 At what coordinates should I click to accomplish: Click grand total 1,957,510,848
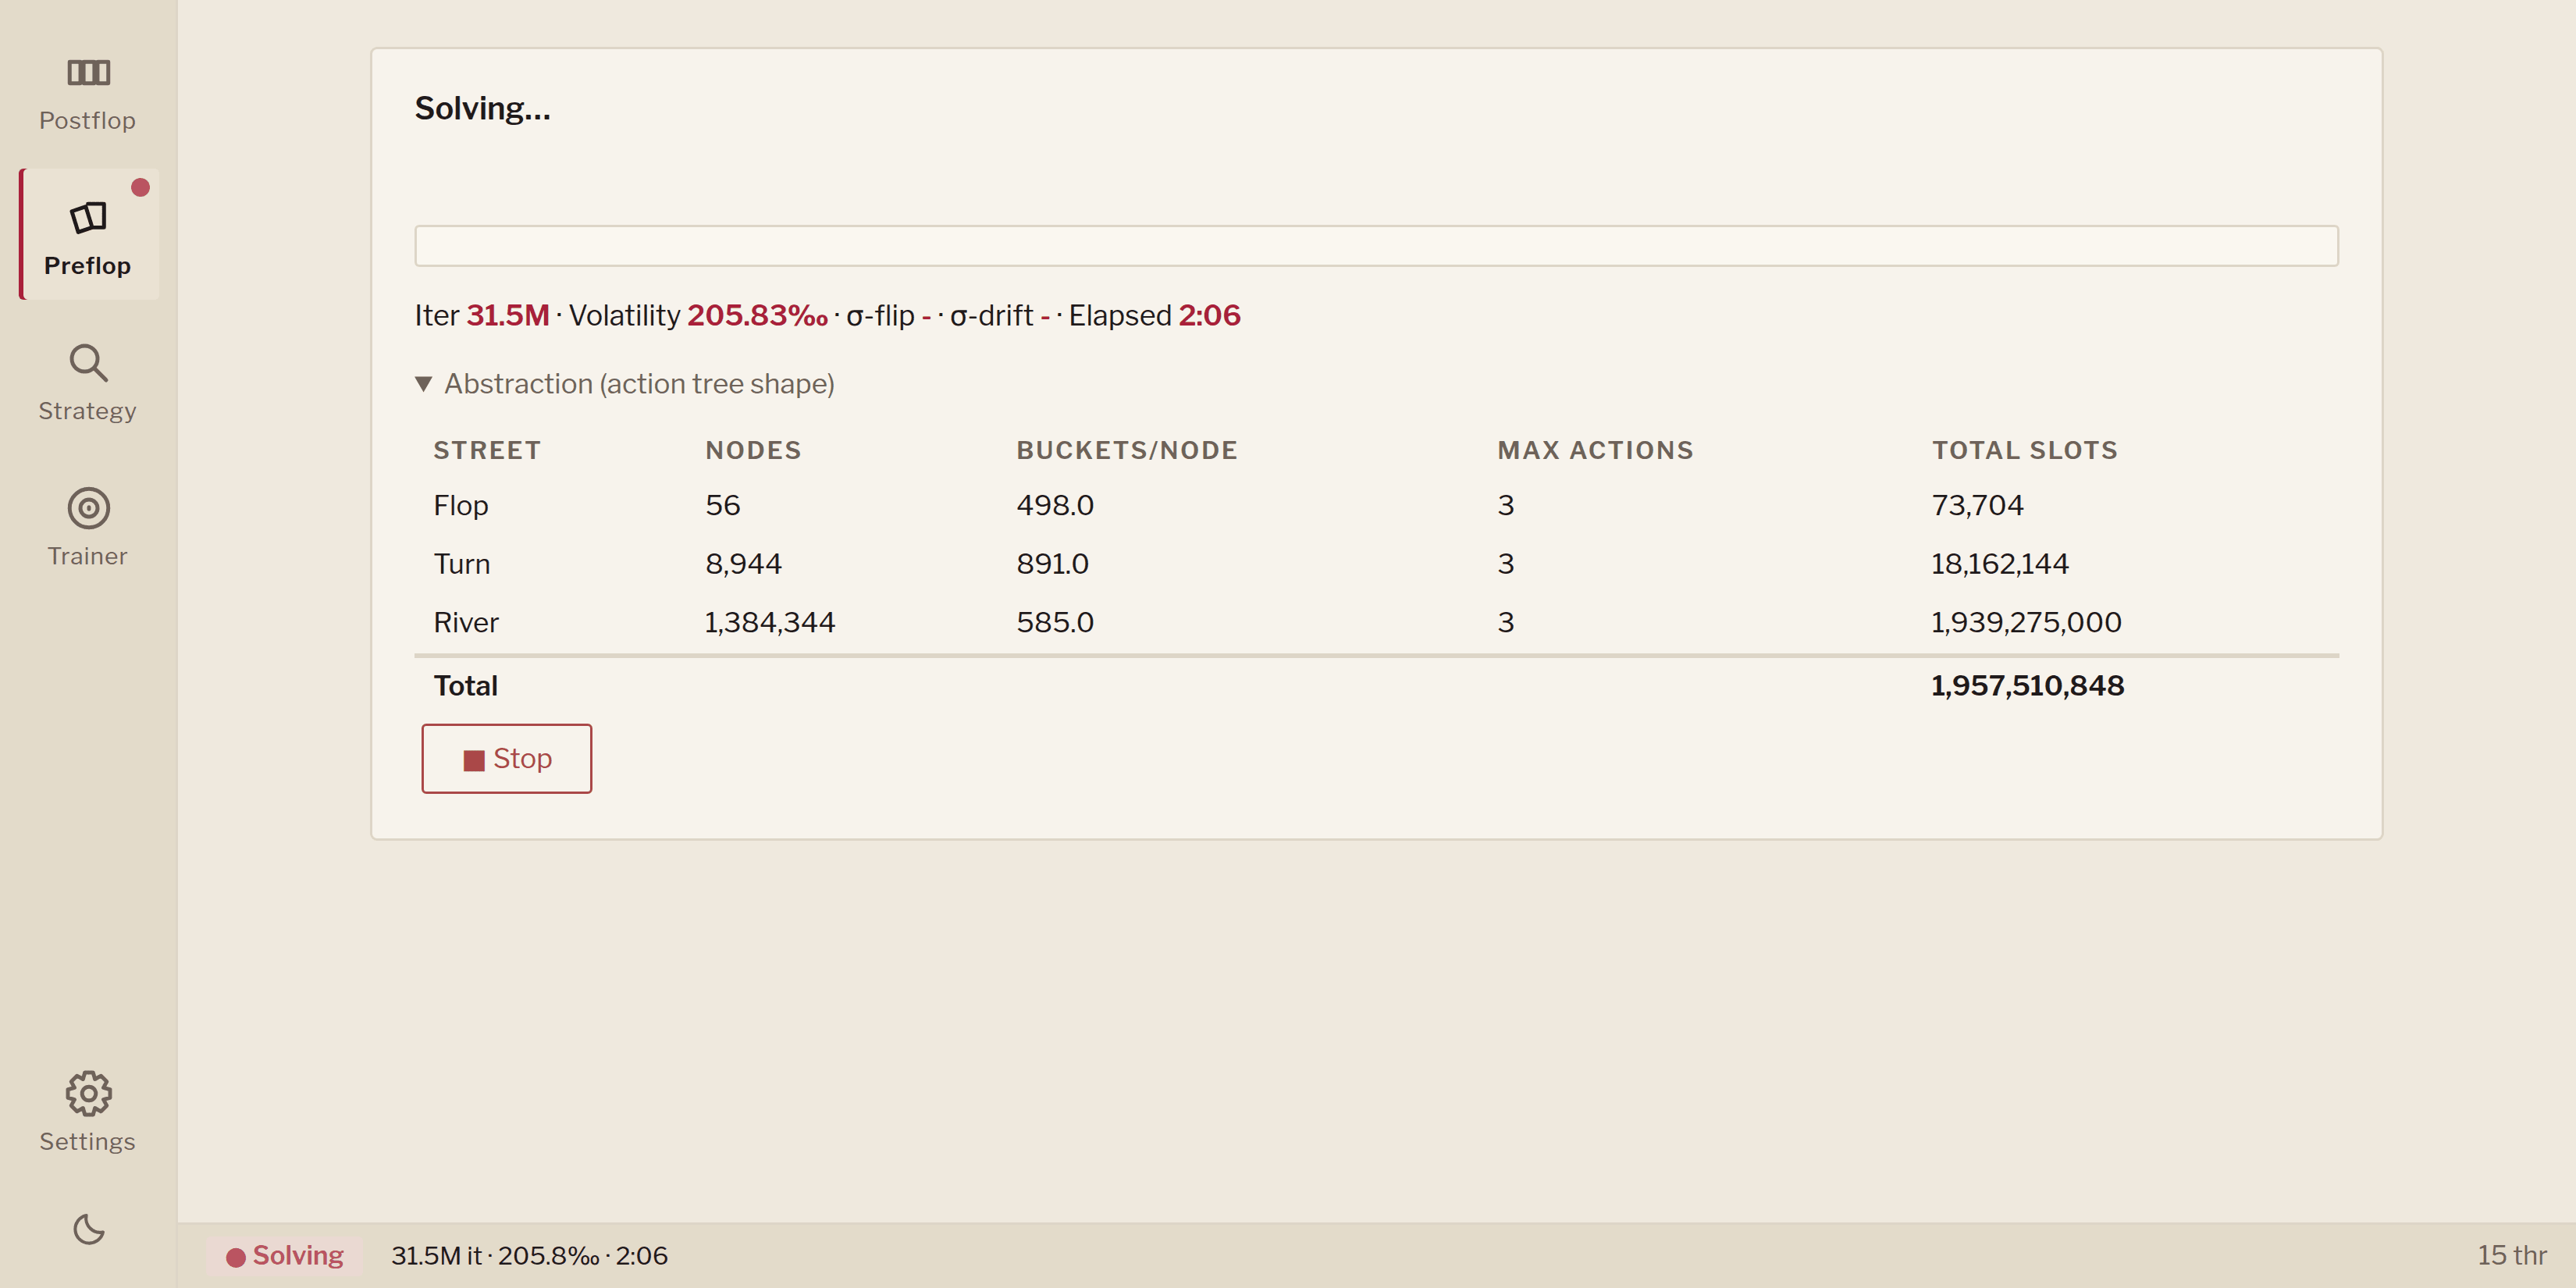[x=2027, y=686]
